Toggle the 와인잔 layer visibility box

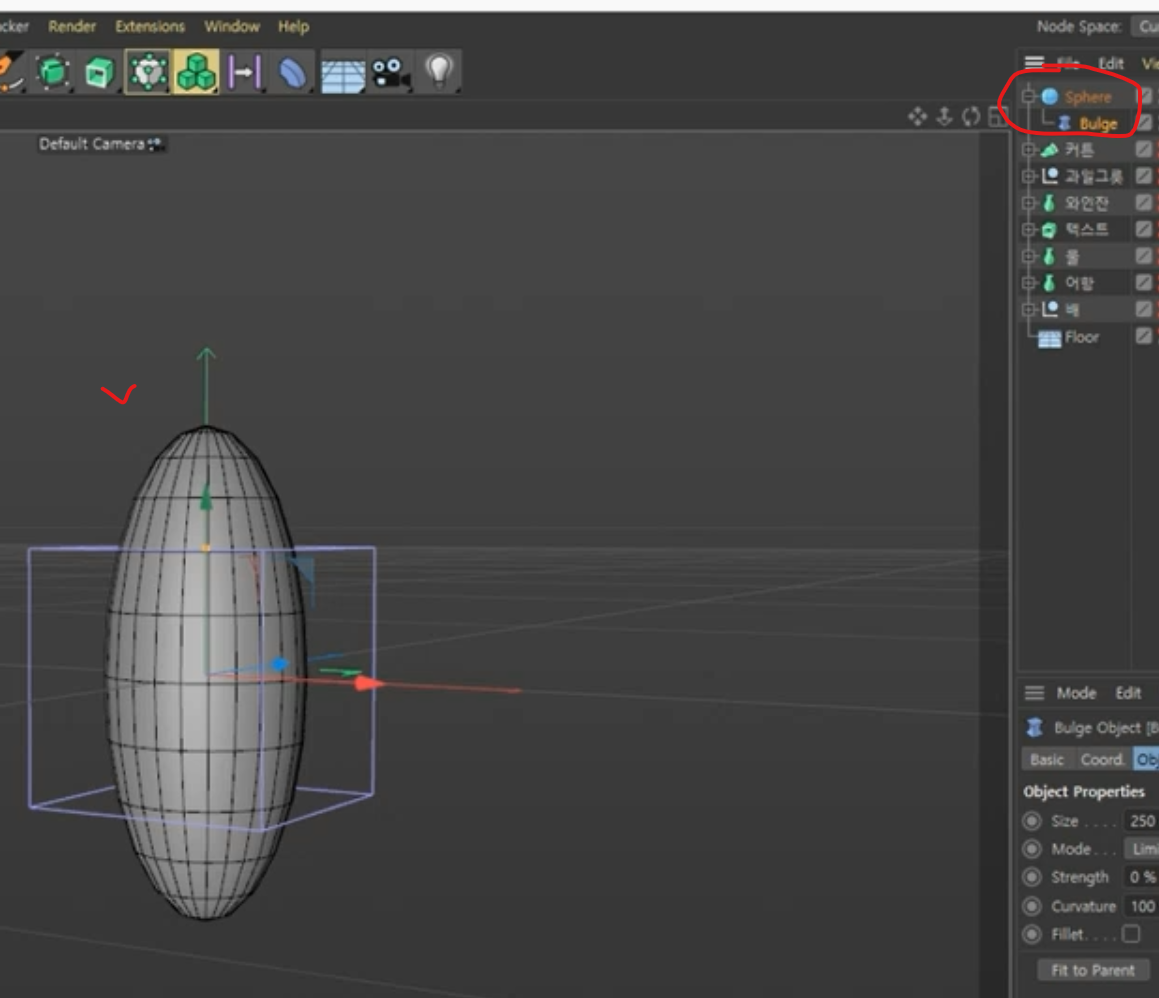[x=1144, y=203]
